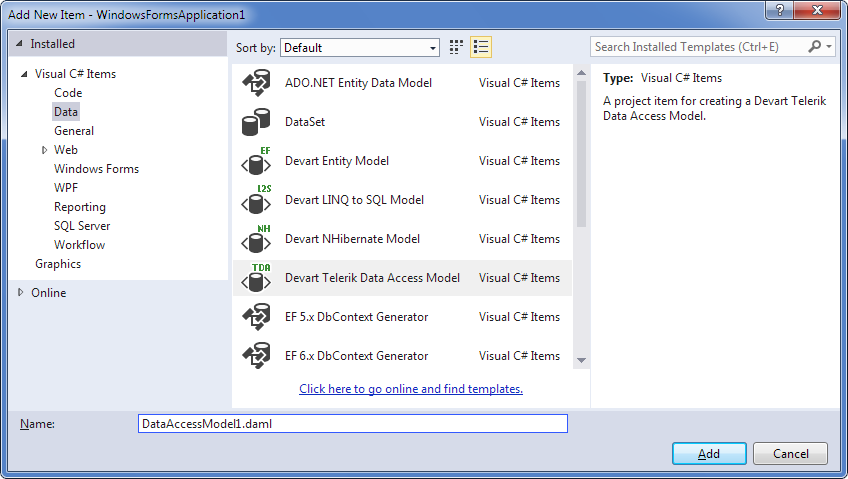Select 'ADO.NET Entity Data Model' text

pyautogui.click(x=359, y=83)
